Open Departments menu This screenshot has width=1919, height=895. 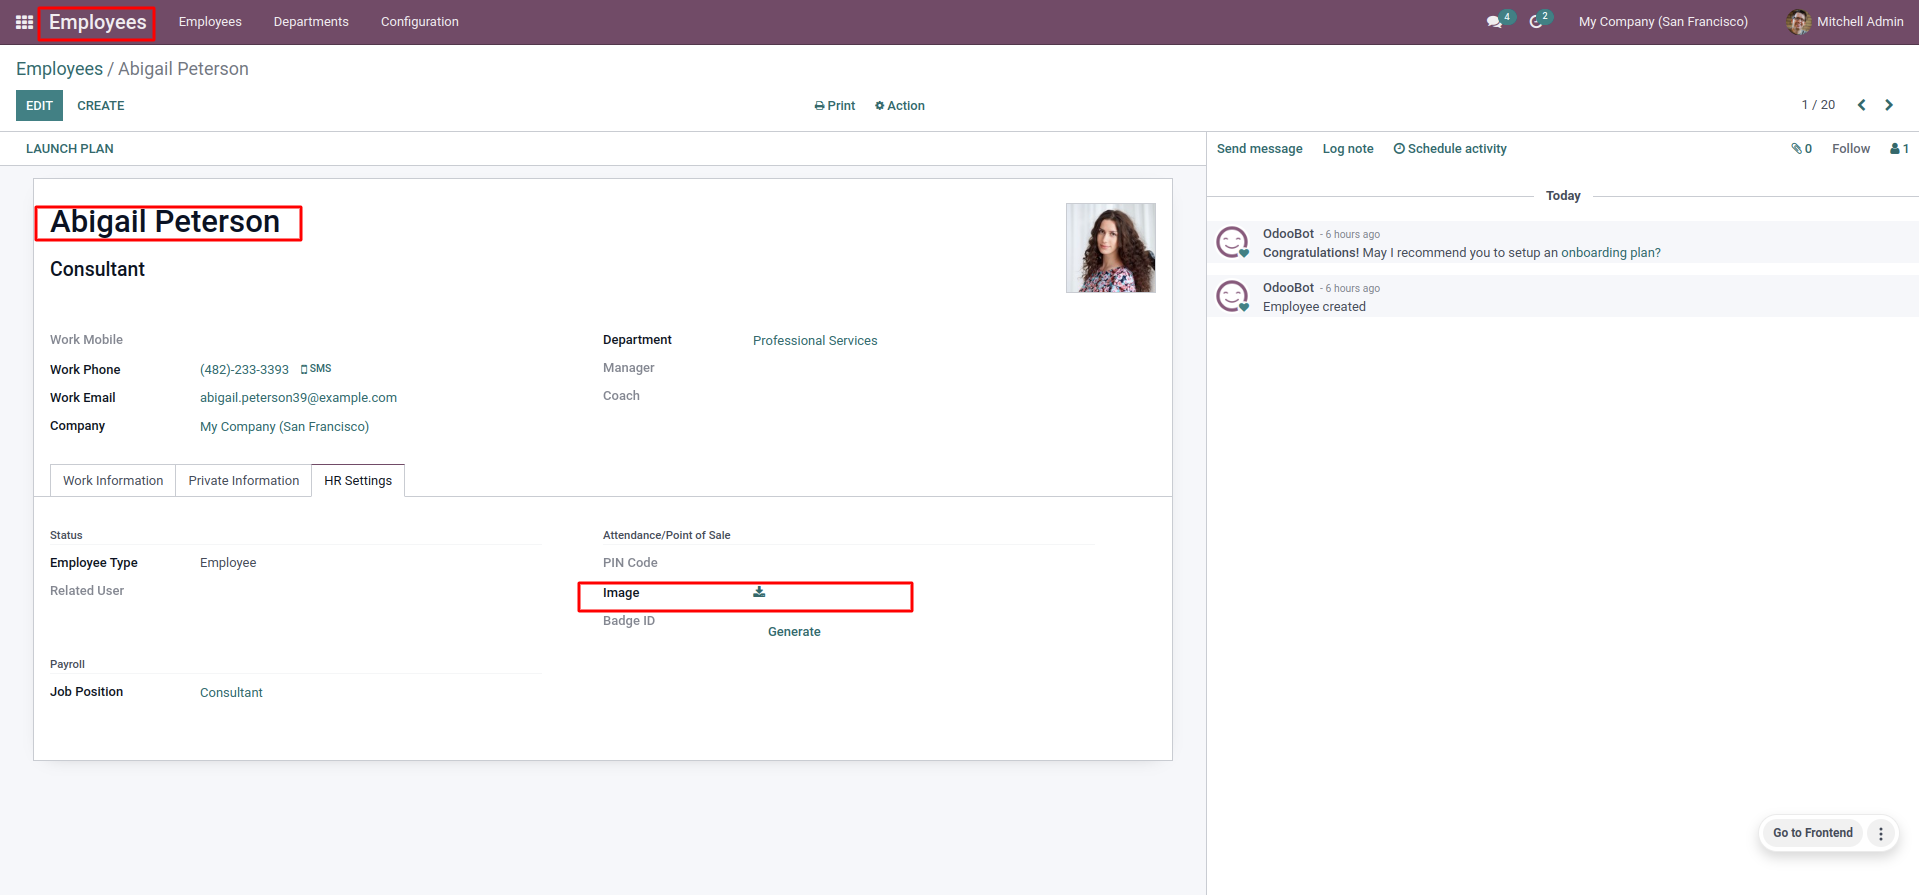311,22
